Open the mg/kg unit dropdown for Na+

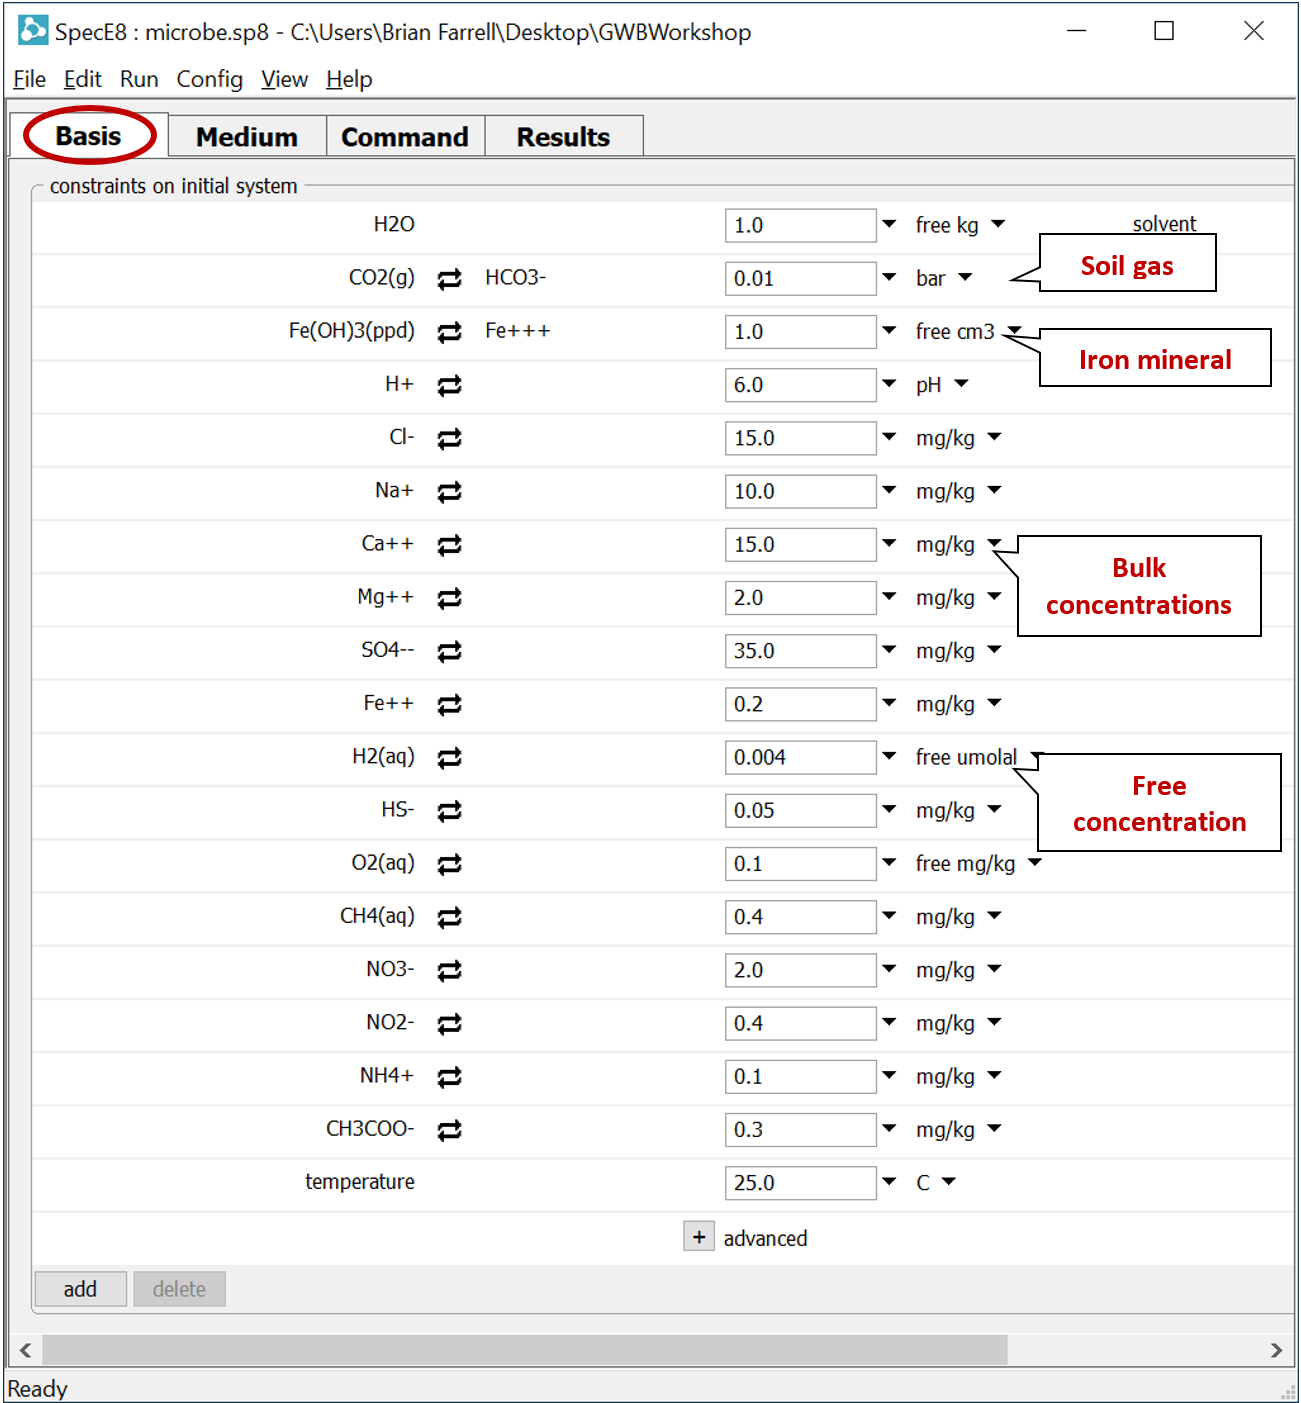coord(994,490)
